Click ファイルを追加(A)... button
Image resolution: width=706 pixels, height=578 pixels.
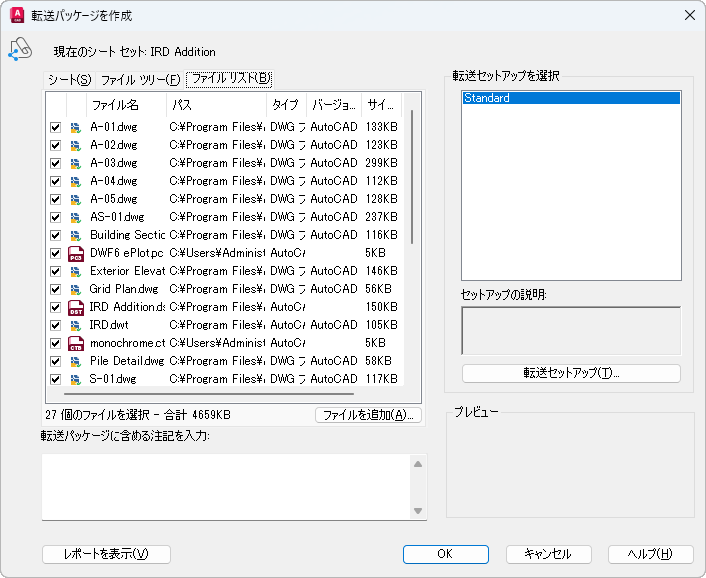coord(368,415)
